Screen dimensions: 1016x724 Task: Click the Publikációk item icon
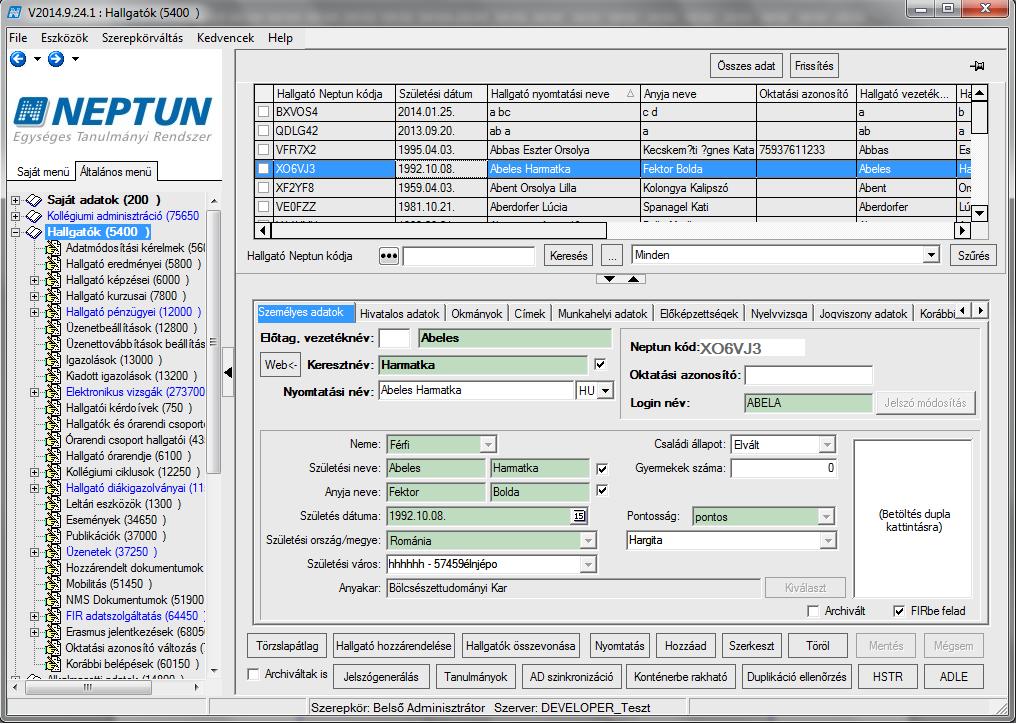coord(53,536)
